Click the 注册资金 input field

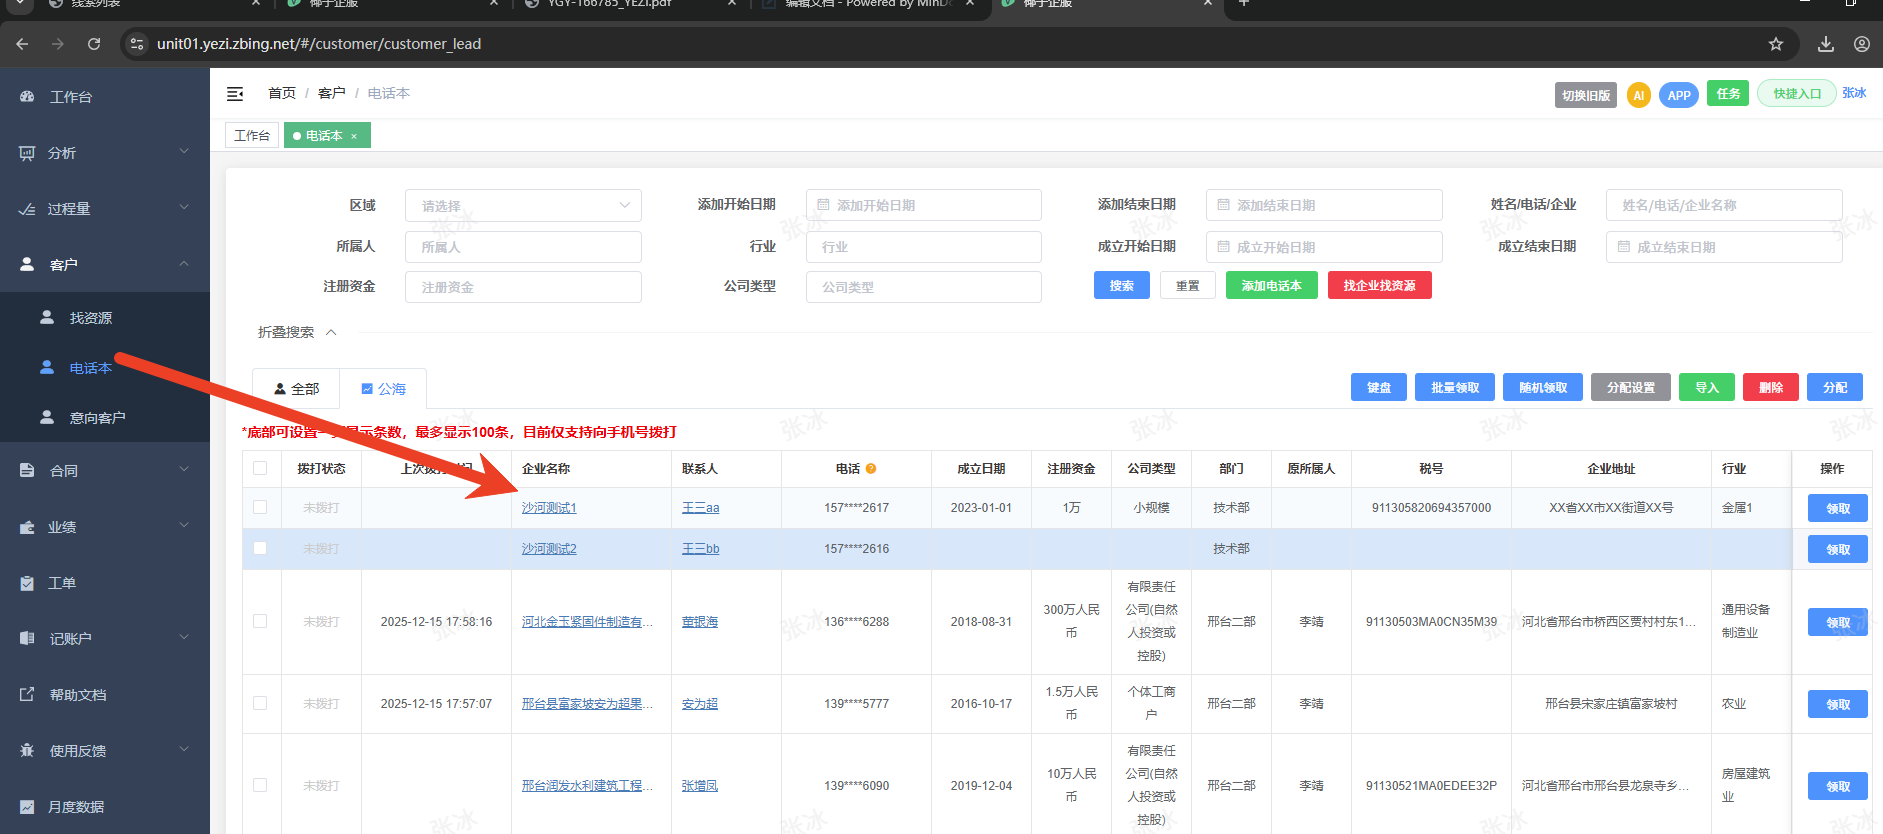pos(523,287)
